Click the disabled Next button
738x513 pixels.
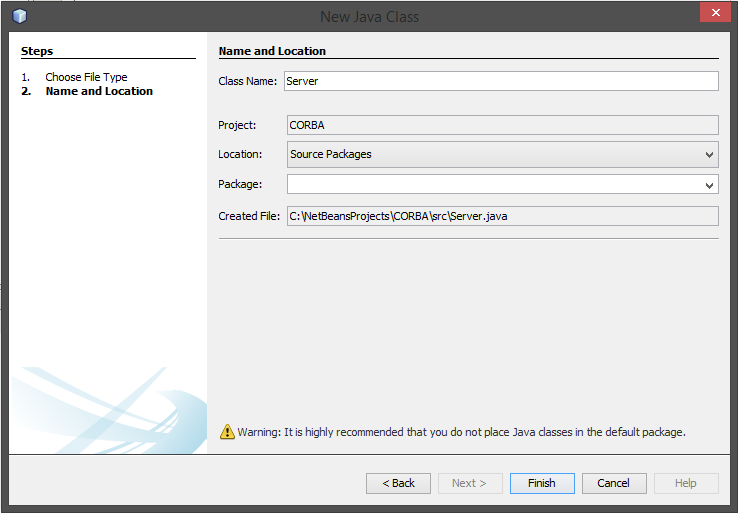pyautogui.click(x=470, y=483)
